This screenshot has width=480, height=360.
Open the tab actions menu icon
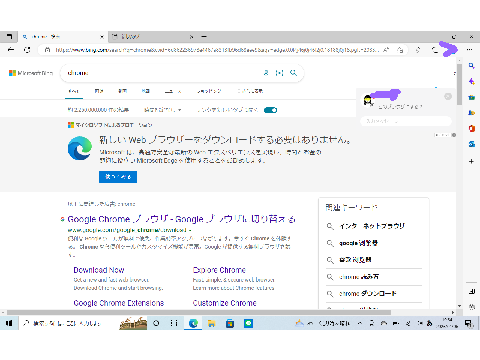point(9,36)
